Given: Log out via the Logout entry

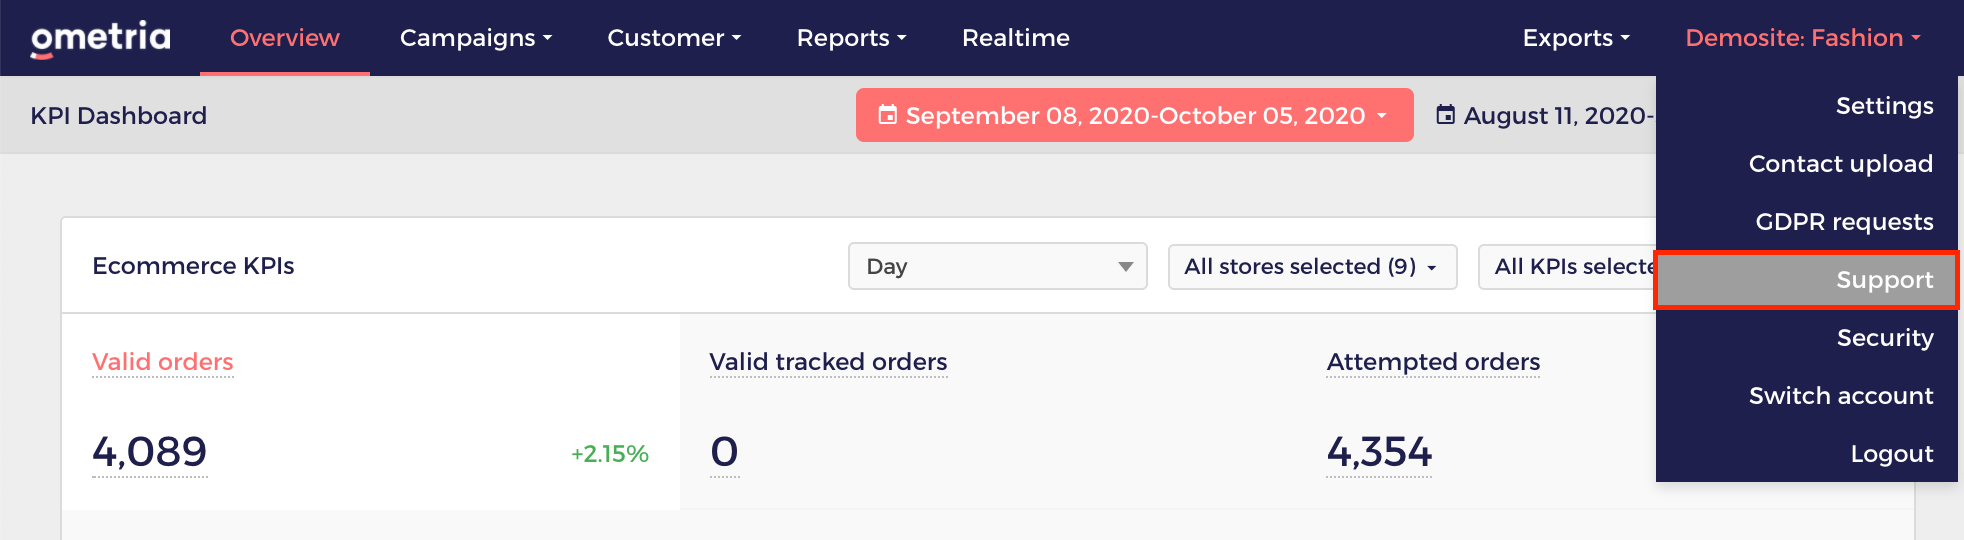Looking at the screenshot, I should (x=1891, y=454).
